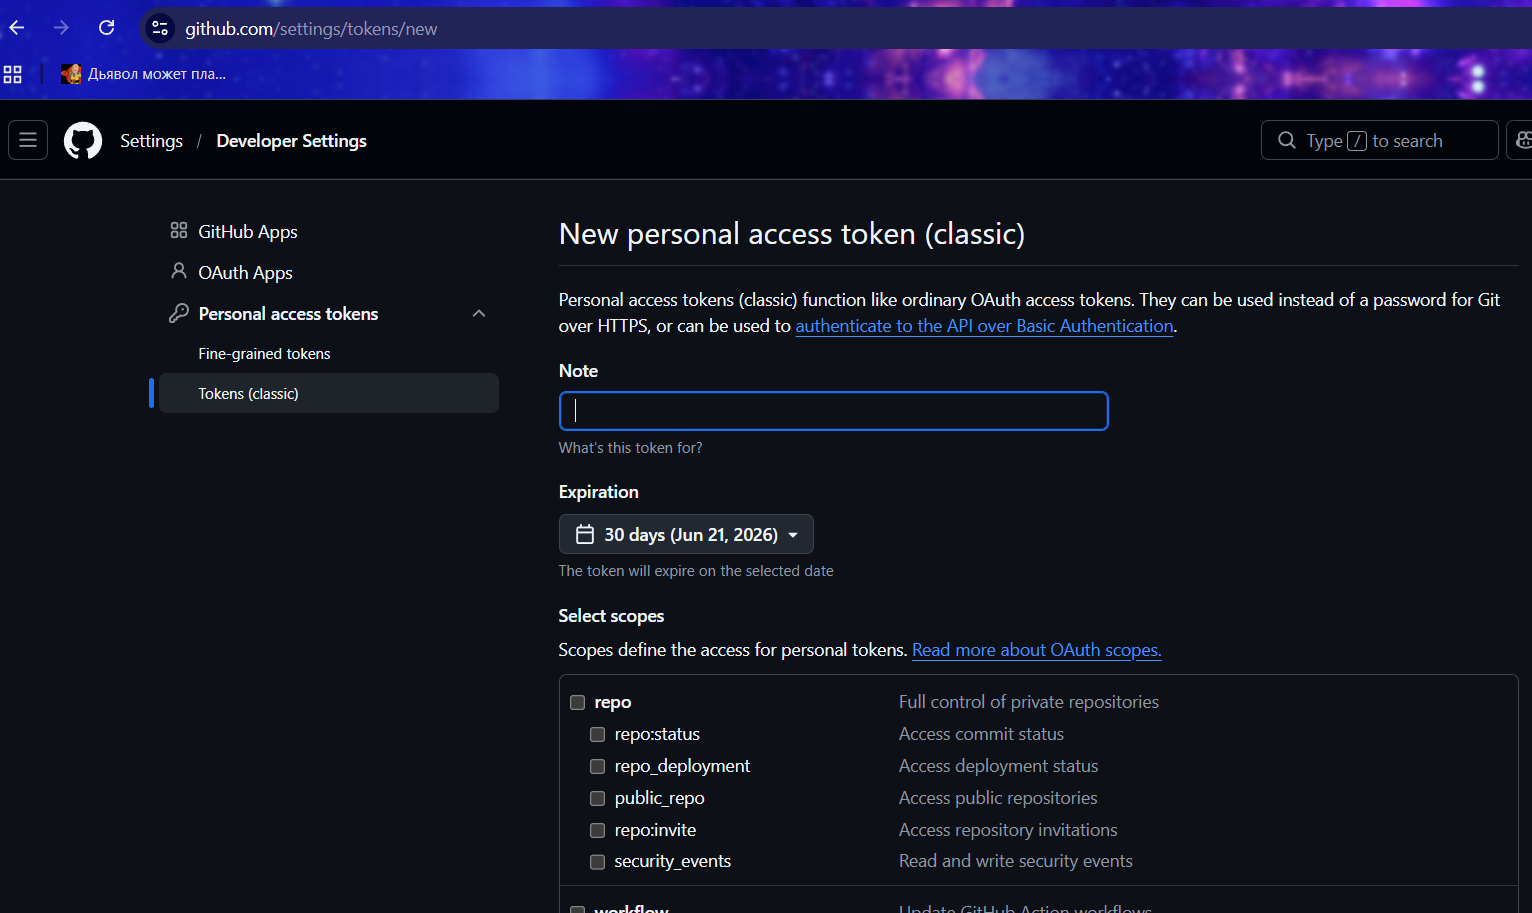Enable the security_events checkbox

pyautogui.click(x=597, y=861)
